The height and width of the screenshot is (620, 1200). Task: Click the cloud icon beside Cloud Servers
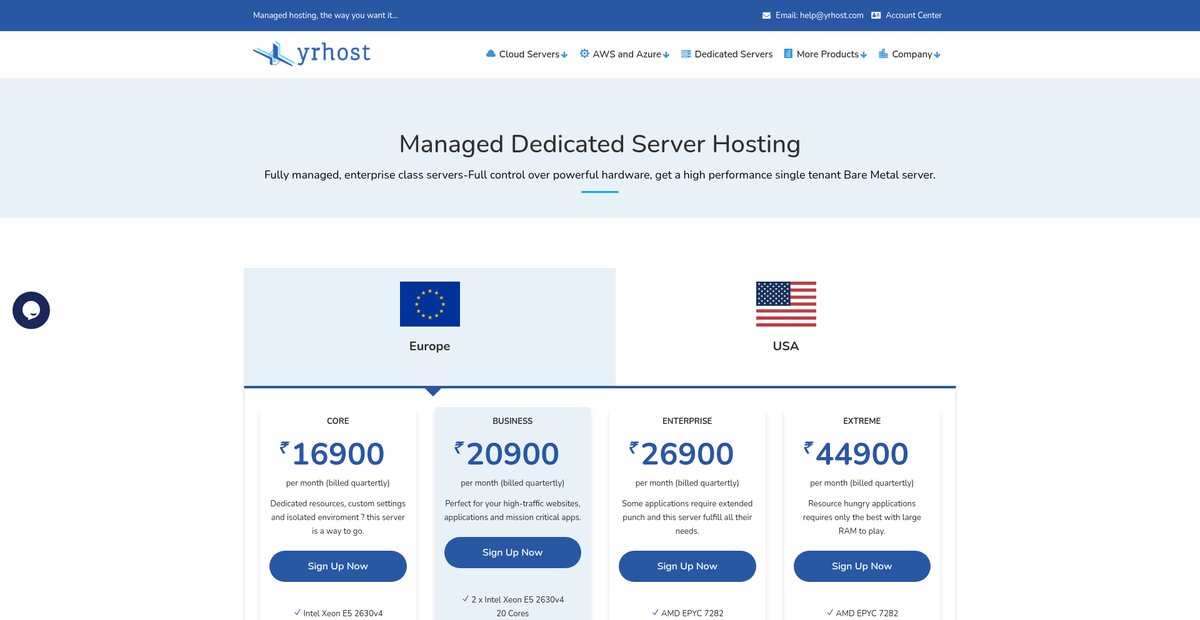click(491, 54)
